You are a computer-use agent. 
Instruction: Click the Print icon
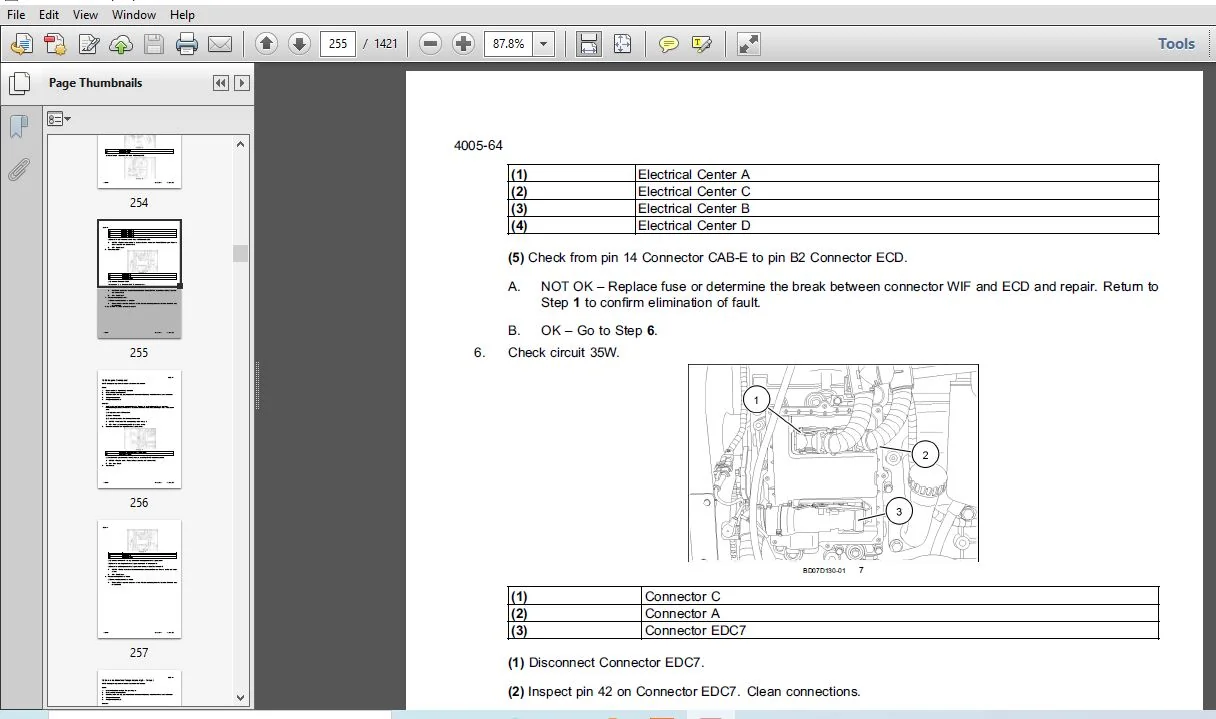click(186, 44)
